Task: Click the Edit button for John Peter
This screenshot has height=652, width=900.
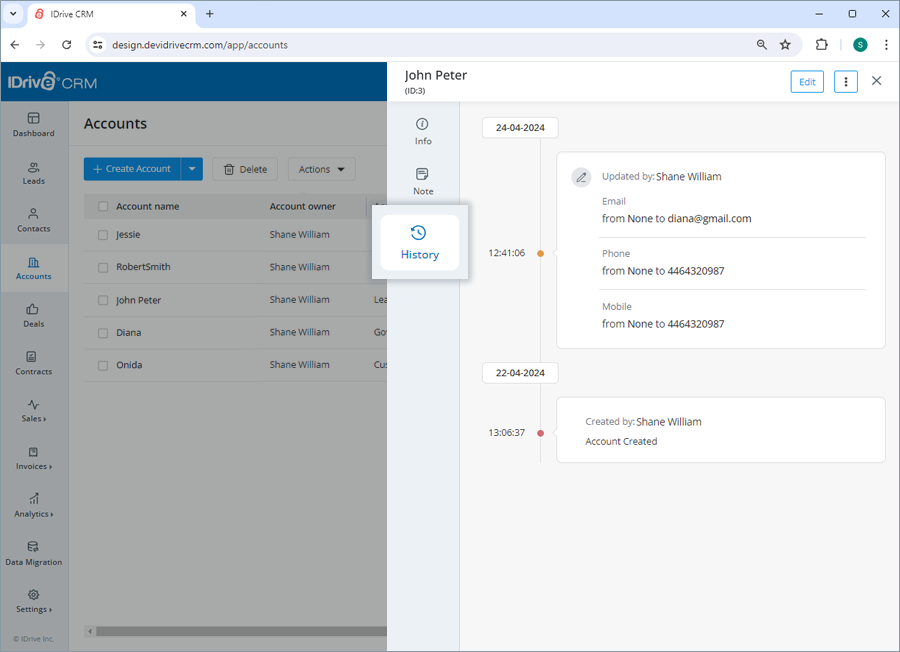Action: coord(807,81)
